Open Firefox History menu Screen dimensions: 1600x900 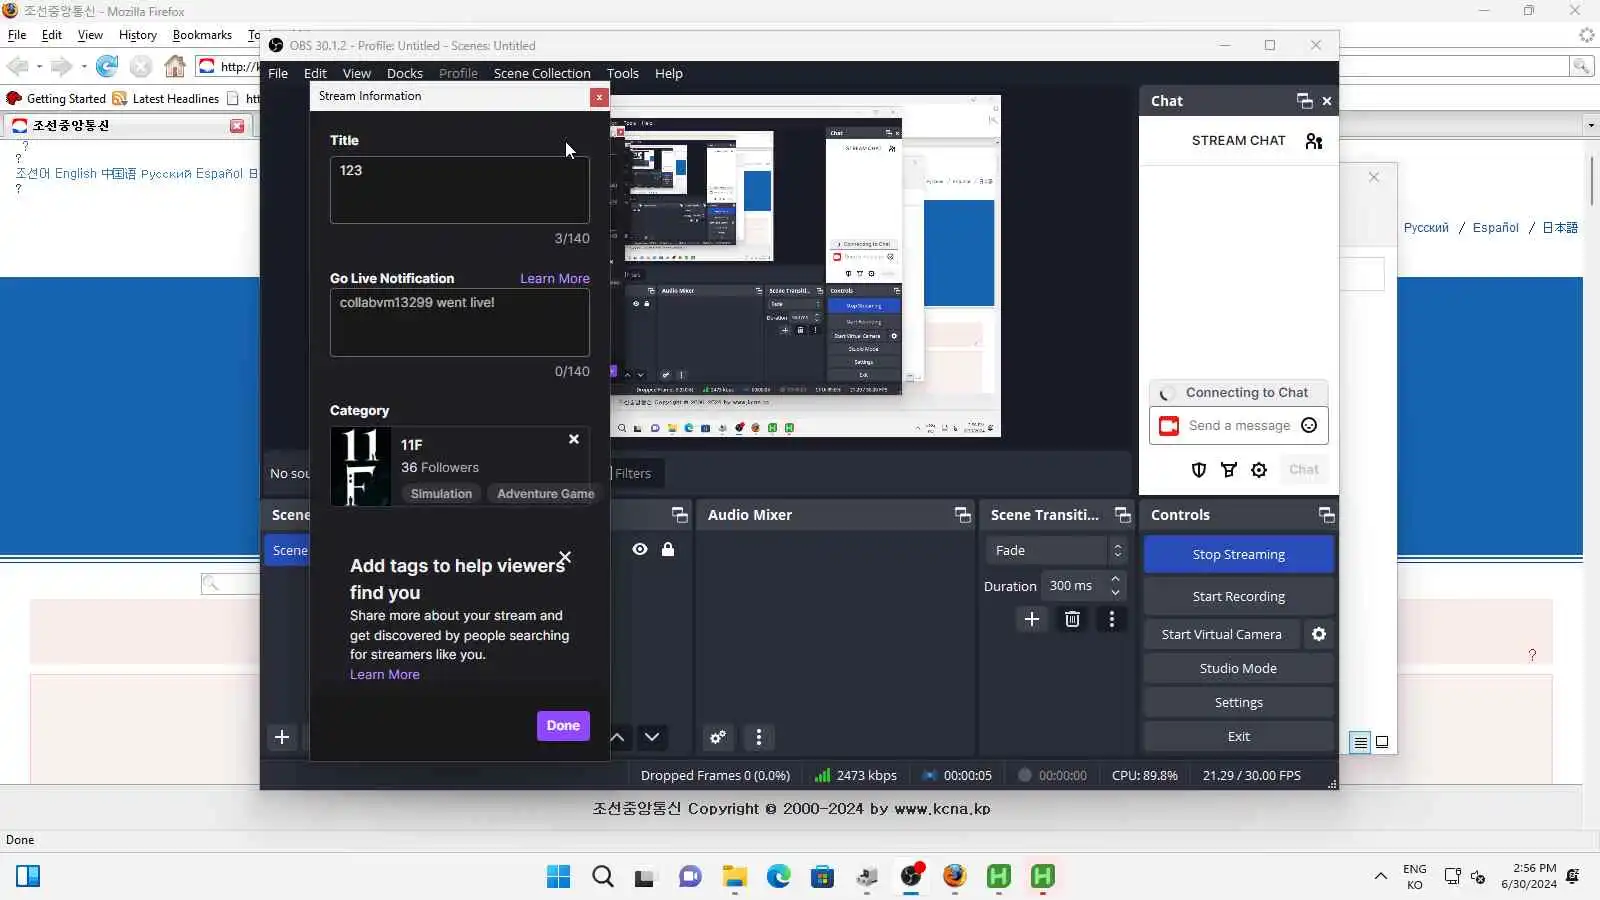138,35
